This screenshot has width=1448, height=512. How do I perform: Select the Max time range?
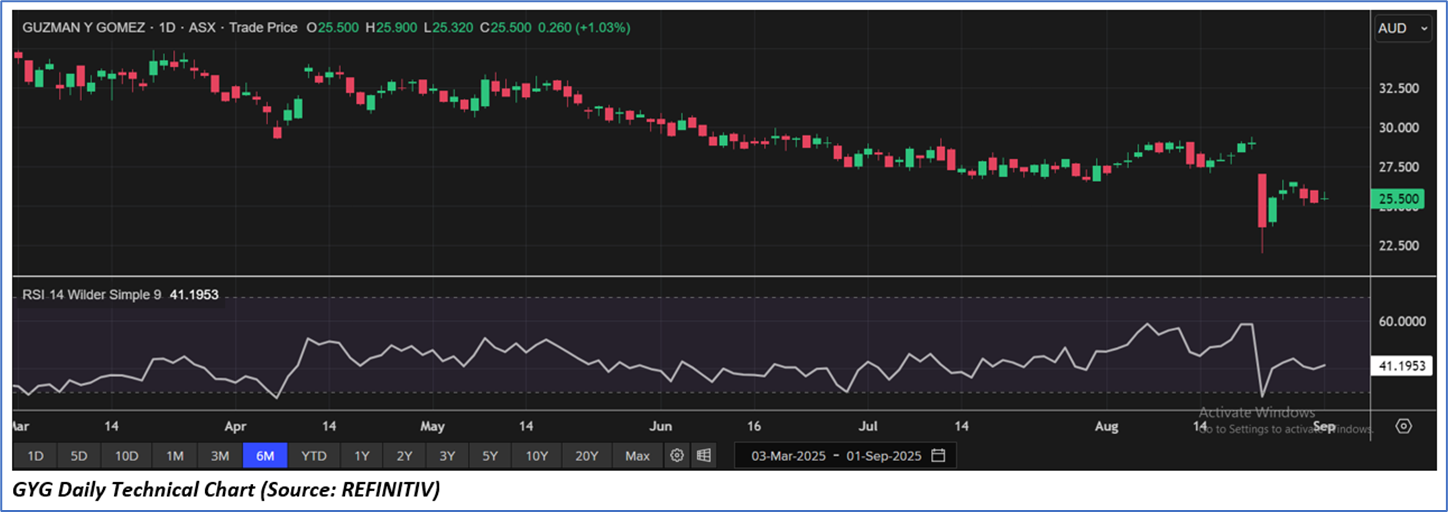coord(637,456)
